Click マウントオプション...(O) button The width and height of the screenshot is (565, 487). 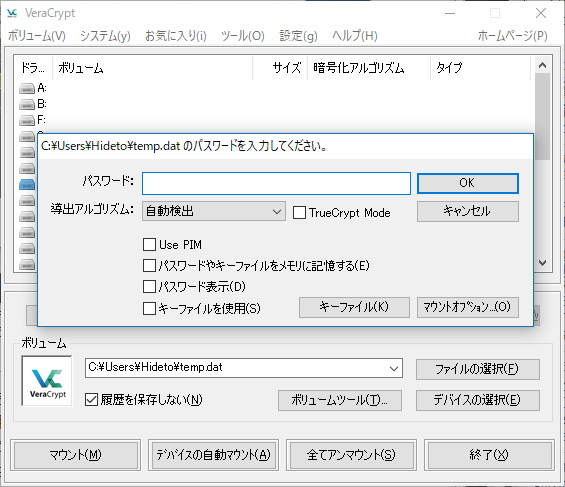468,307
